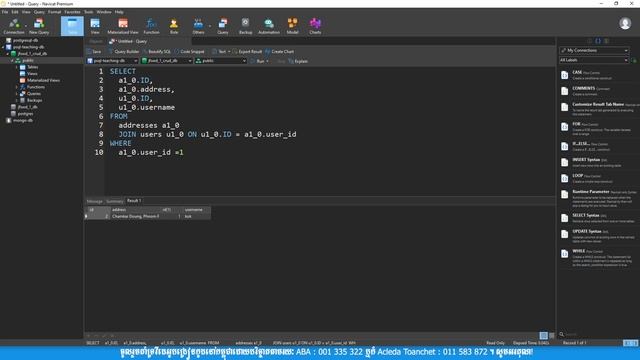Click the IF...ELSE snippet icon
The image size is (640, 360).
point(564,147)
